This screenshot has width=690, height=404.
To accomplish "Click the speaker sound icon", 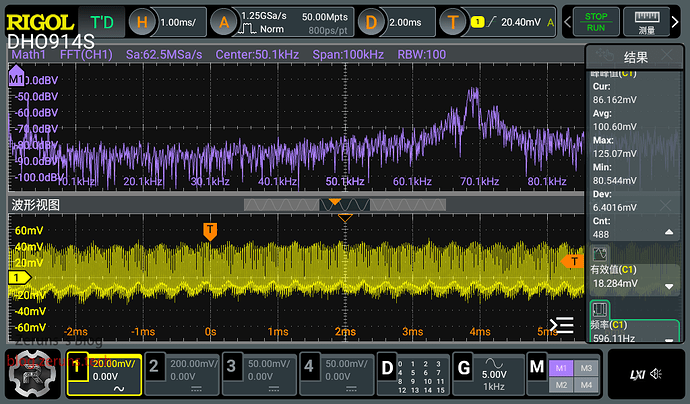I will click(657, 375).
